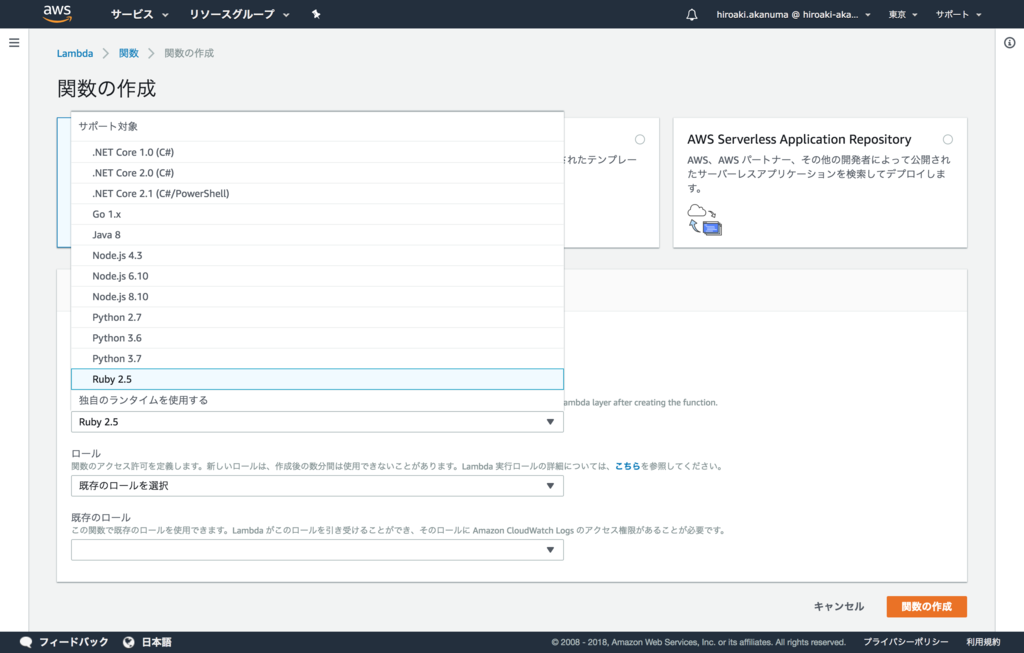Click the feedback speech bubble icon
1024x653 pixels.
(26, 642)
